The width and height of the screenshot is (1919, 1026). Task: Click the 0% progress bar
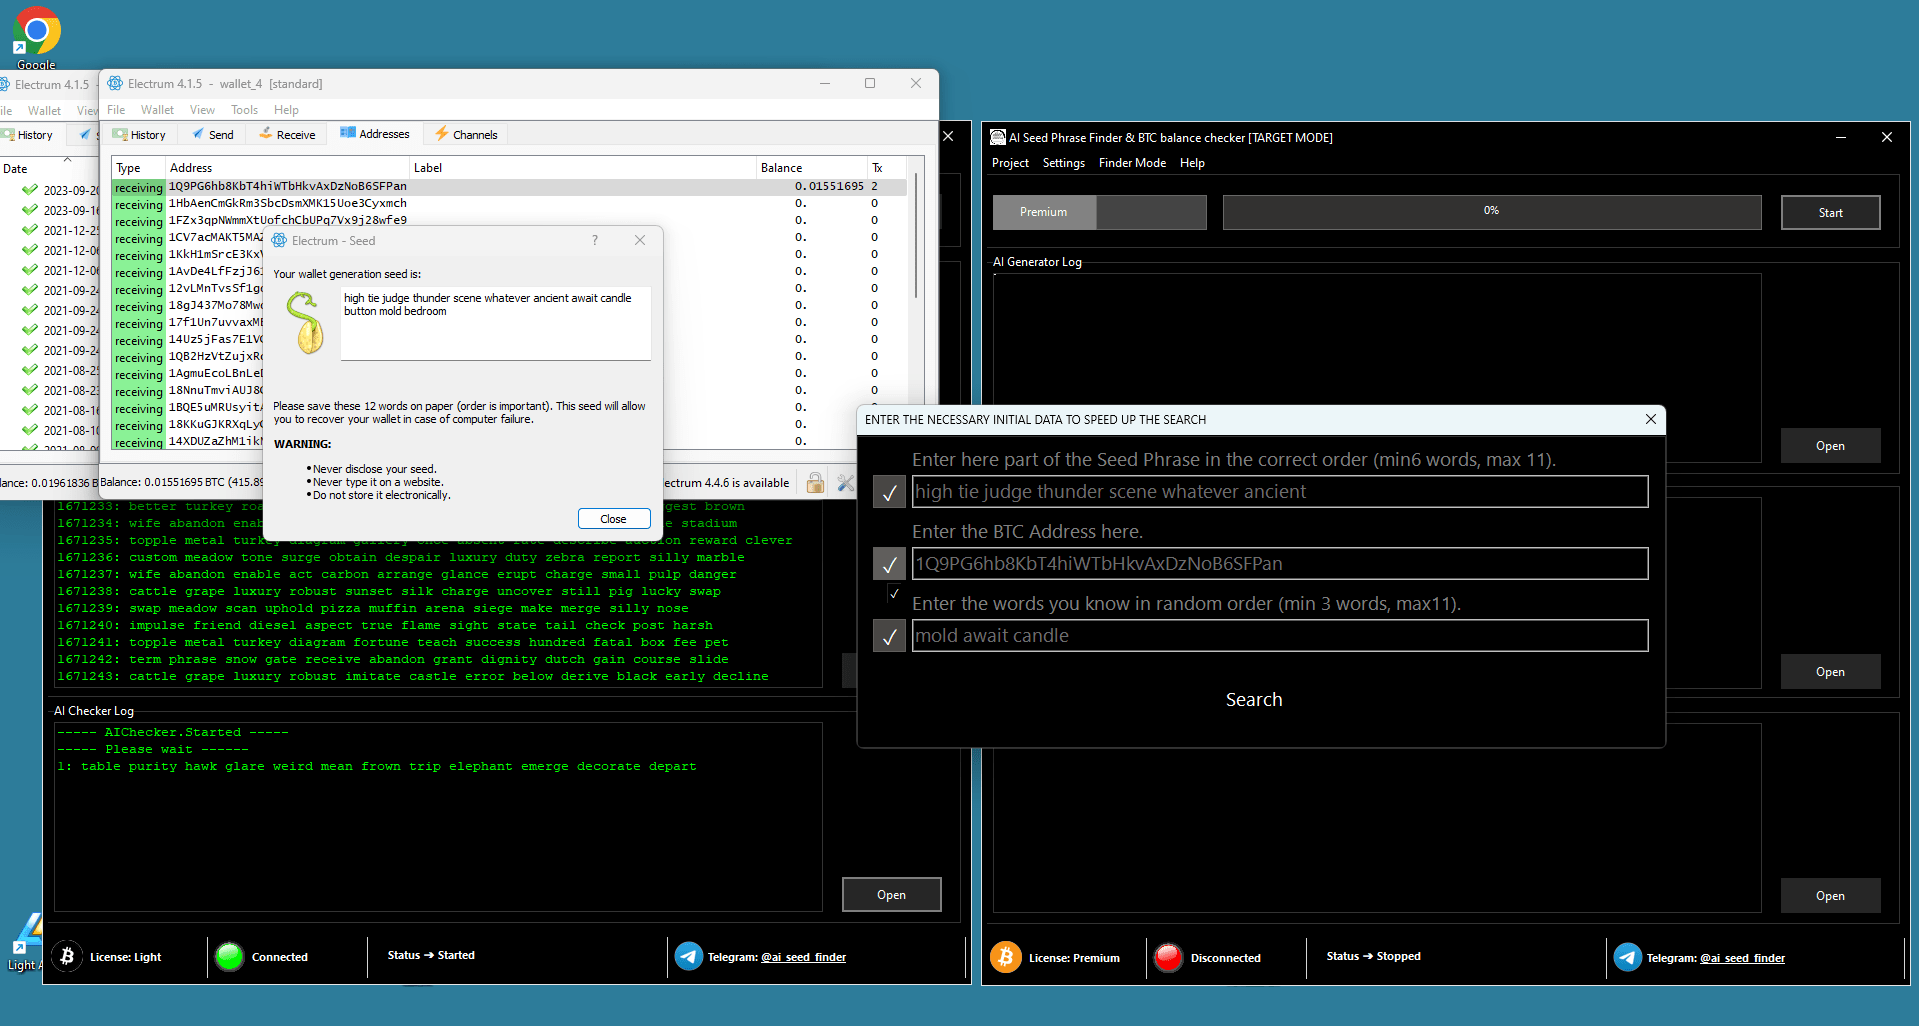1491,211
